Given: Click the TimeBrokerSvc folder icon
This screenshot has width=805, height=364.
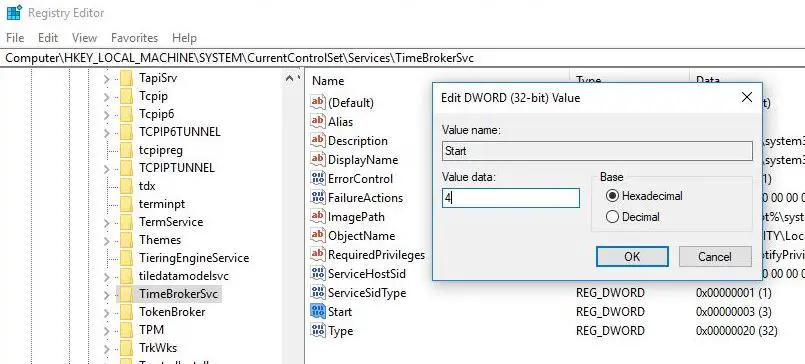Looking at the screenshot, I should pos(126,294).
